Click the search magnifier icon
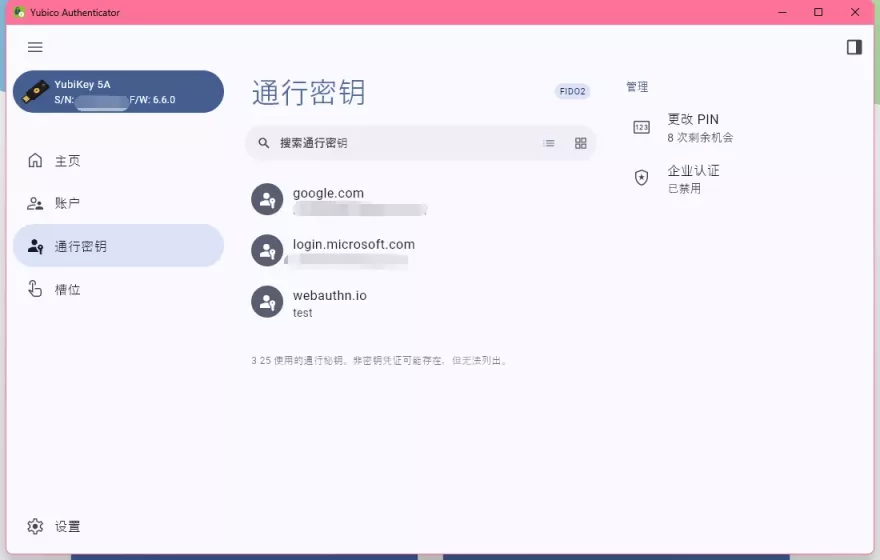This screenshot has height=560, width=880. pyautogui.click(x=264, y=143)
